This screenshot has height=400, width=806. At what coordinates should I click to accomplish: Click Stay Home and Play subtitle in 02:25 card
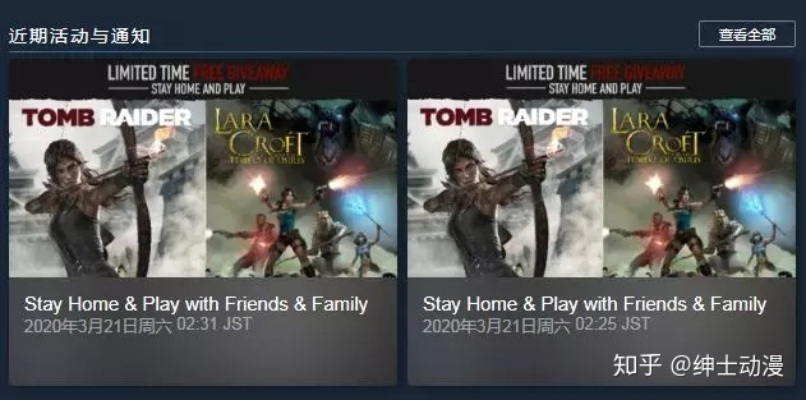tap(595, 89)
